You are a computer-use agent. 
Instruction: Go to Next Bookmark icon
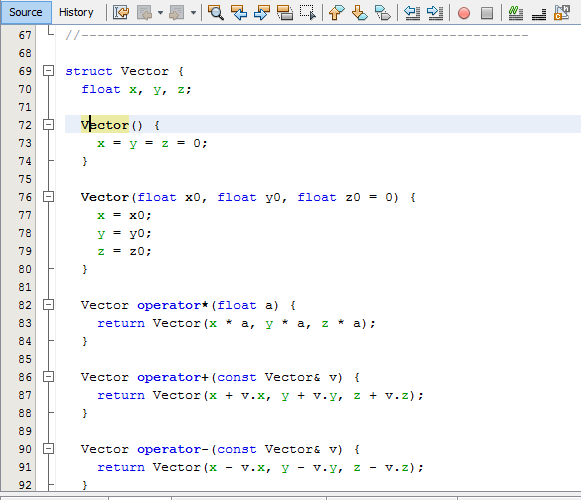click(359, 13)
